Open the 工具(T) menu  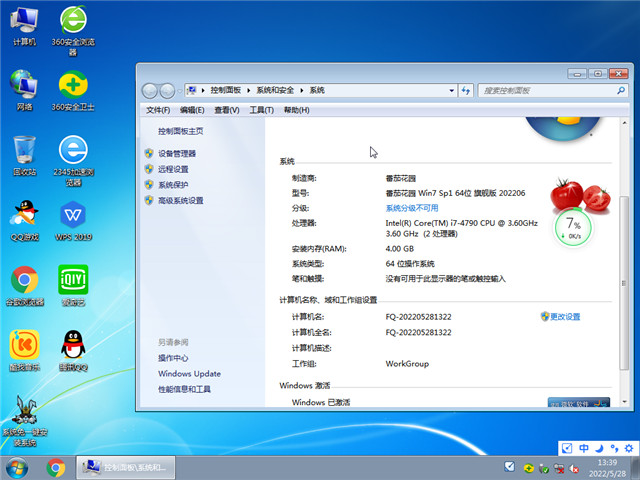tap(262, 110)
